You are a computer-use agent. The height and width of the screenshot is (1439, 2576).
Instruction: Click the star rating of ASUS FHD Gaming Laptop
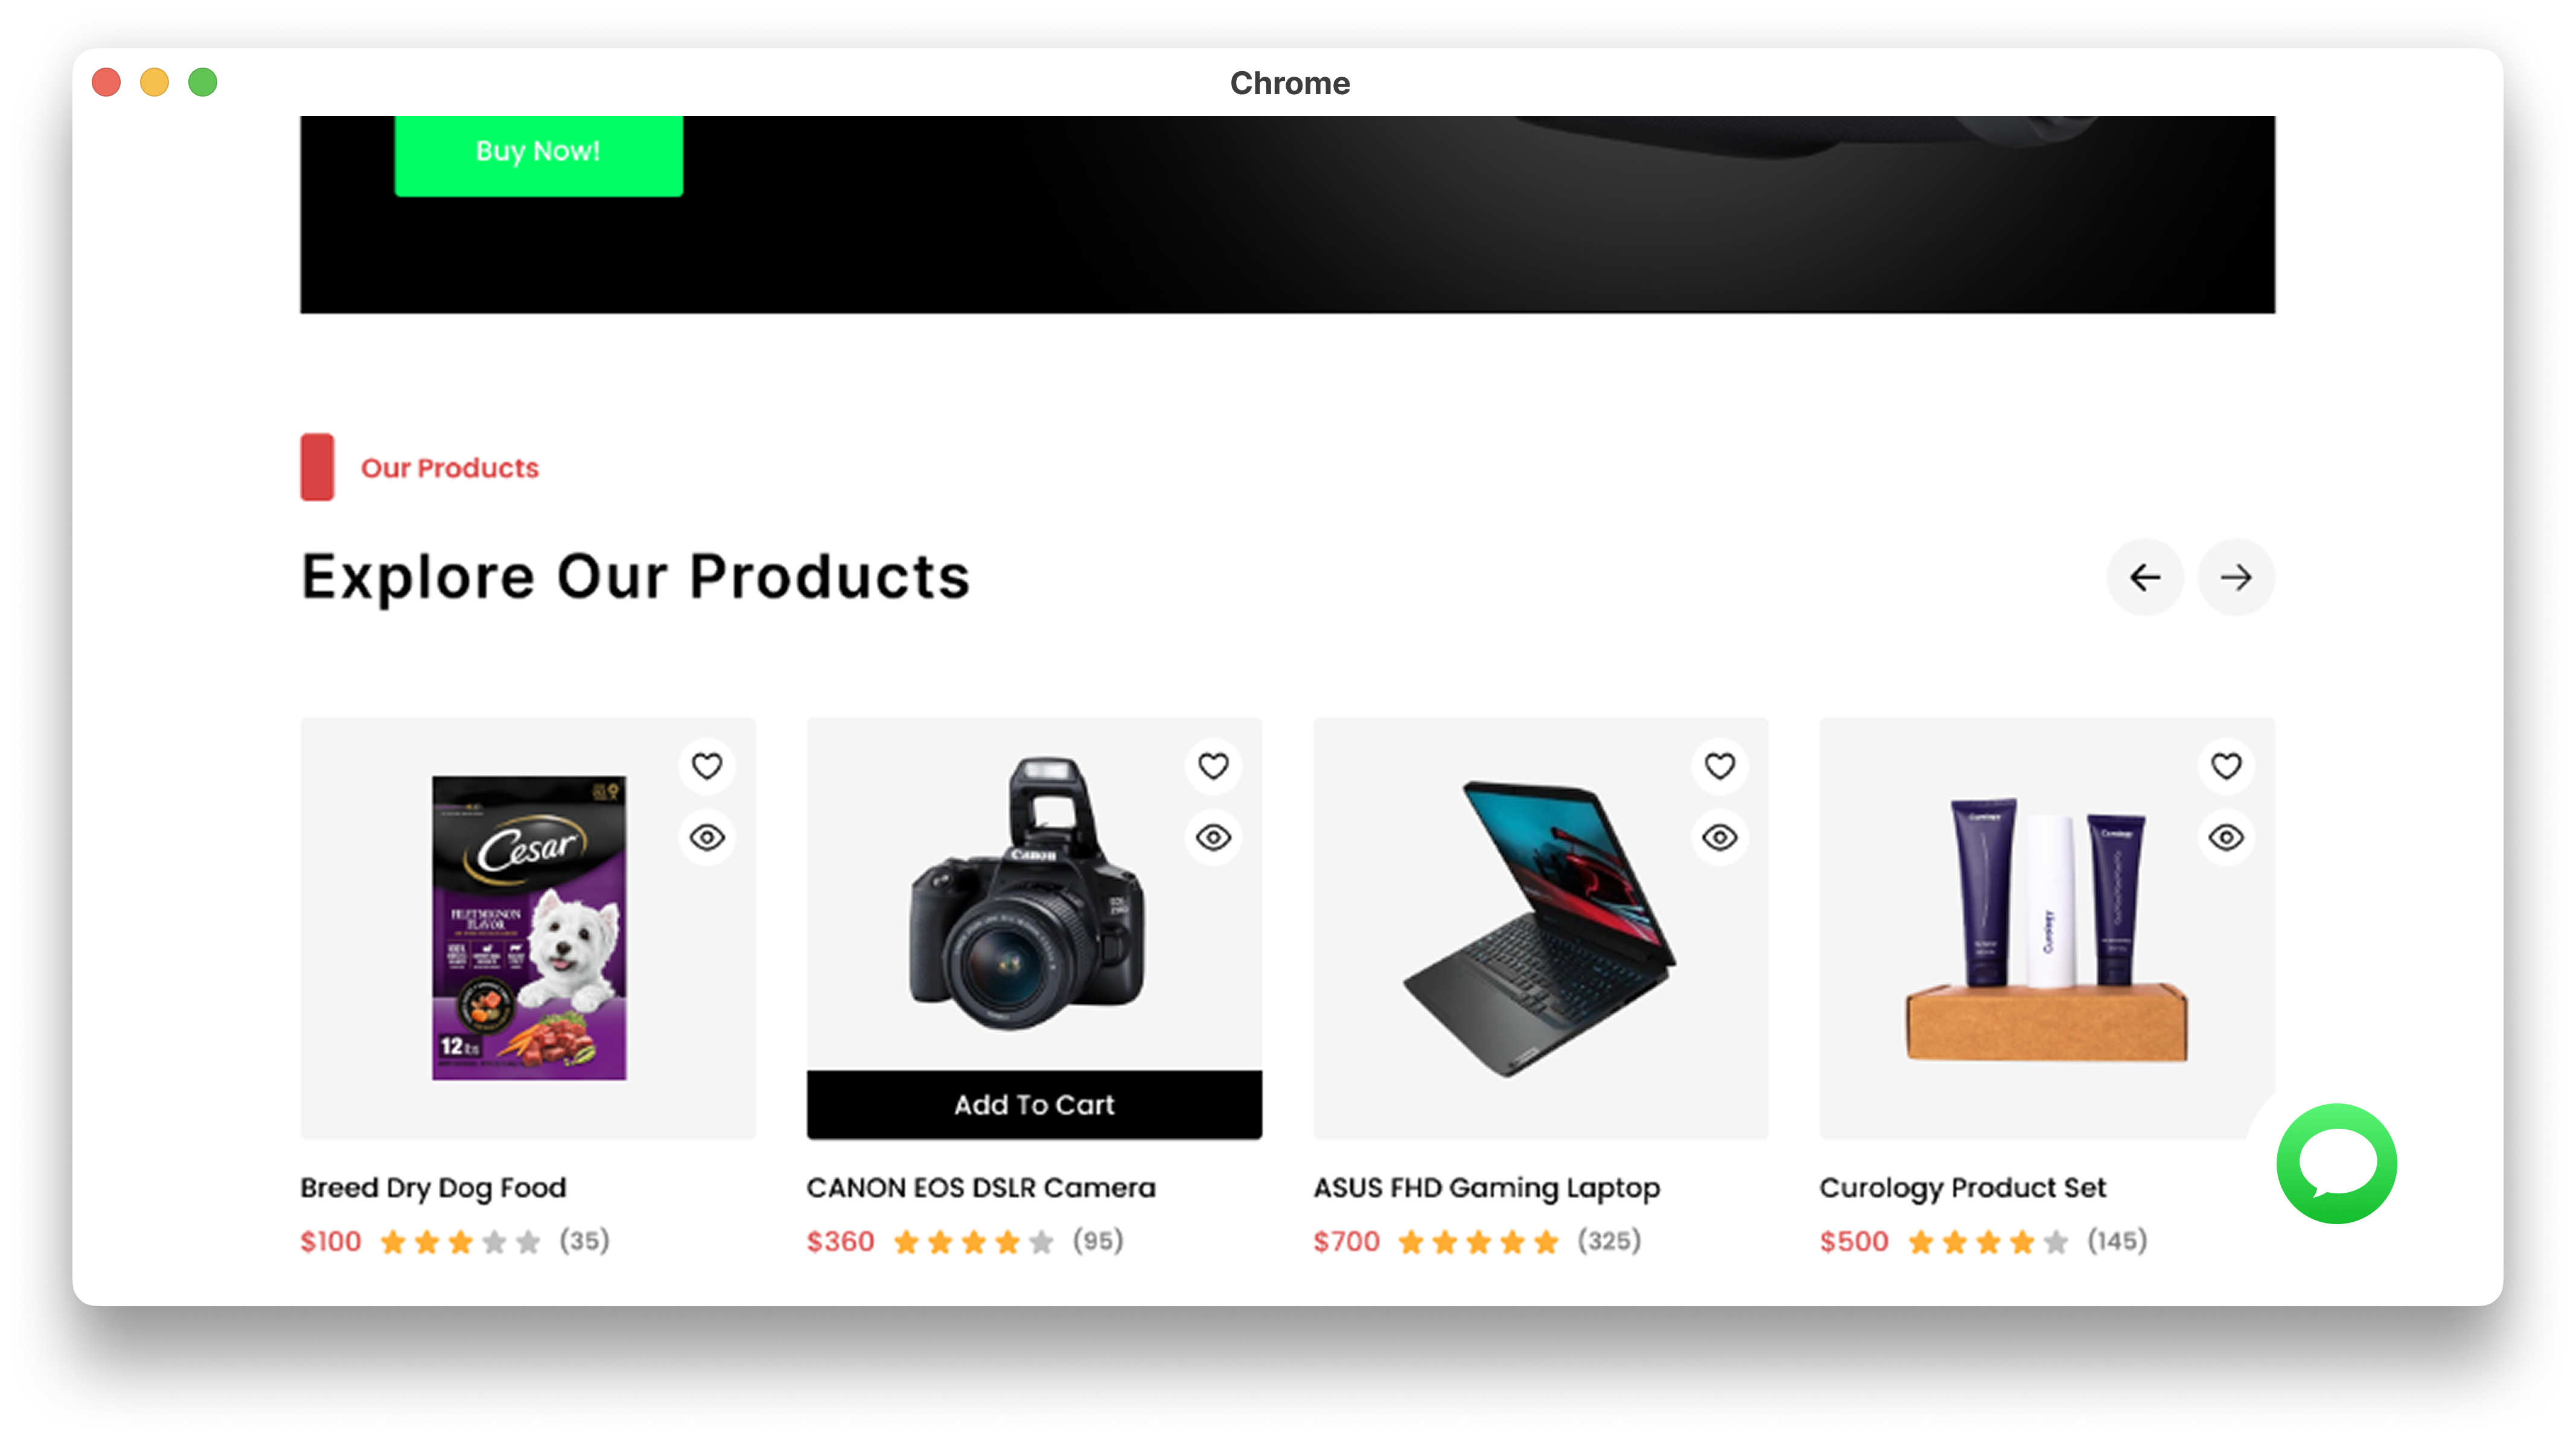1477,1241
